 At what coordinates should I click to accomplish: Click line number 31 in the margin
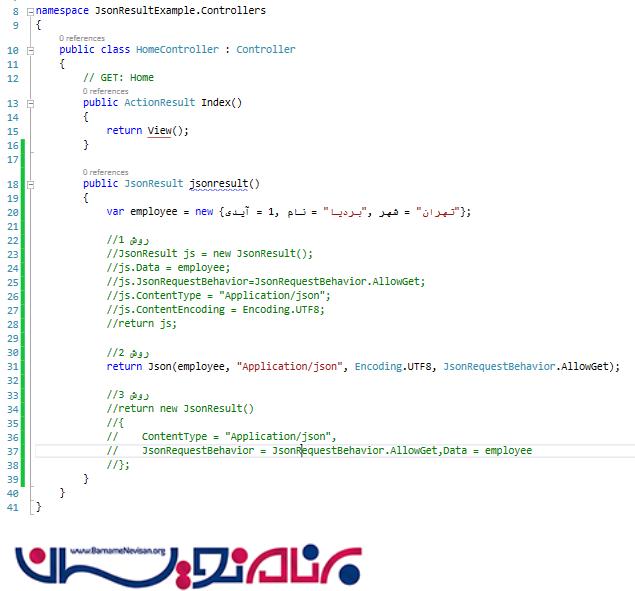tap(13, 367)
